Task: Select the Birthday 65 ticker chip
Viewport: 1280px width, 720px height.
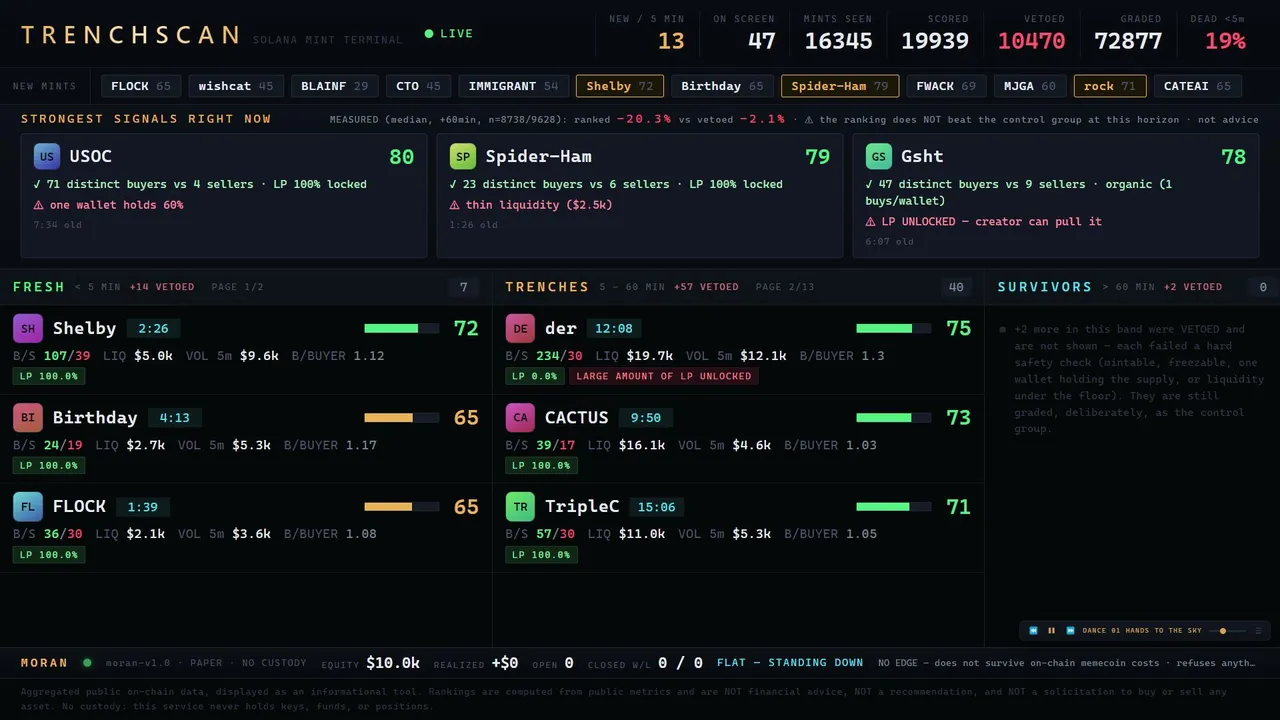Action: (722, 86)
